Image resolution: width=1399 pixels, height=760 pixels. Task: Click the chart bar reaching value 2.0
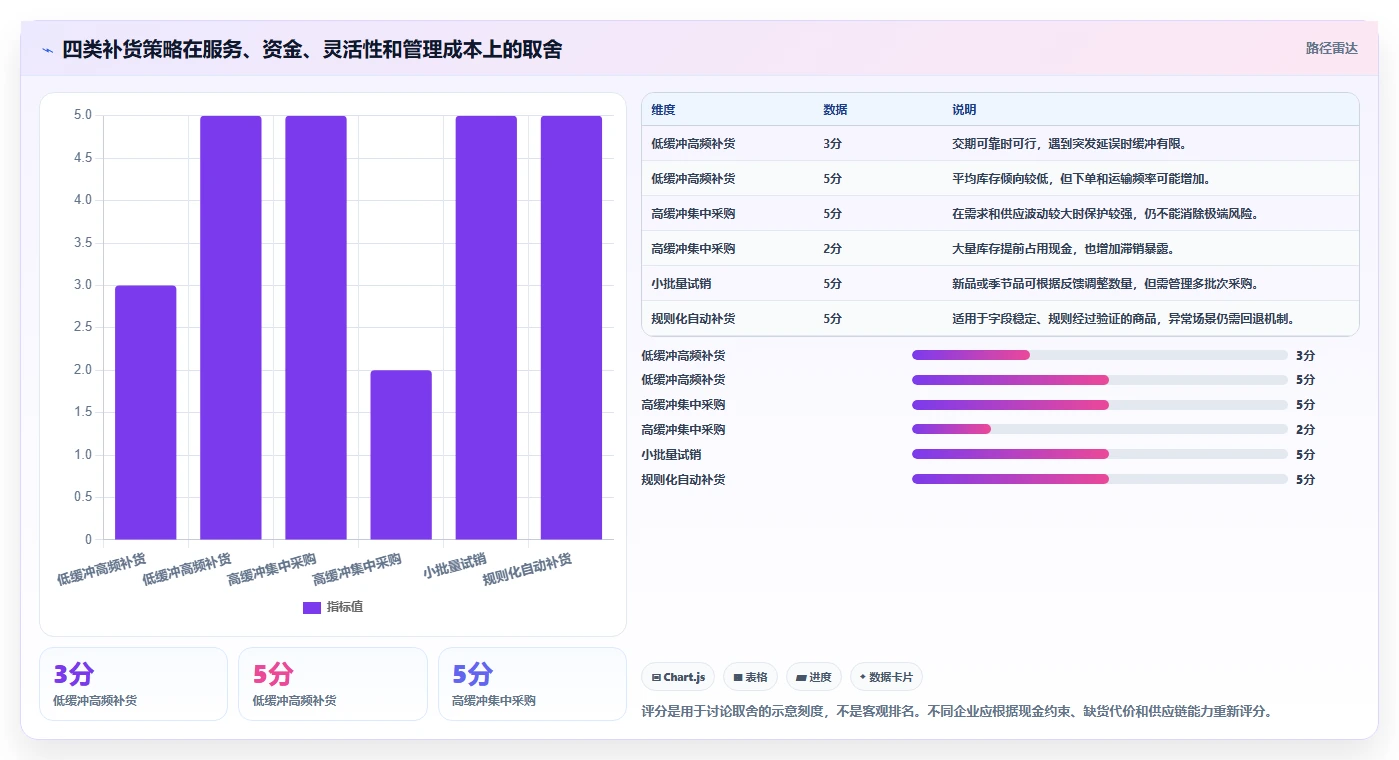pyautogui.click(x=401, y=455)
